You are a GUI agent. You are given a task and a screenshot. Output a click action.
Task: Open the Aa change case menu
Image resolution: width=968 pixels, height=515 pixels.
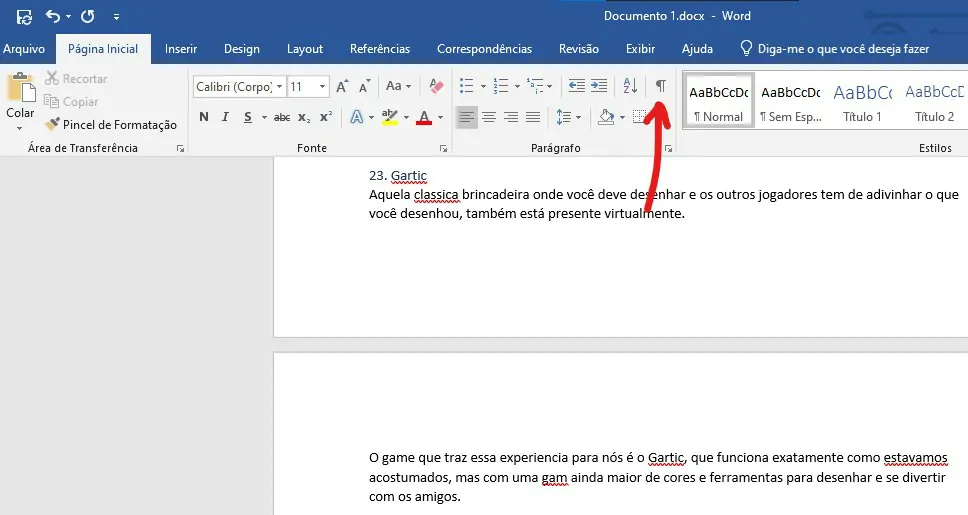398,86
